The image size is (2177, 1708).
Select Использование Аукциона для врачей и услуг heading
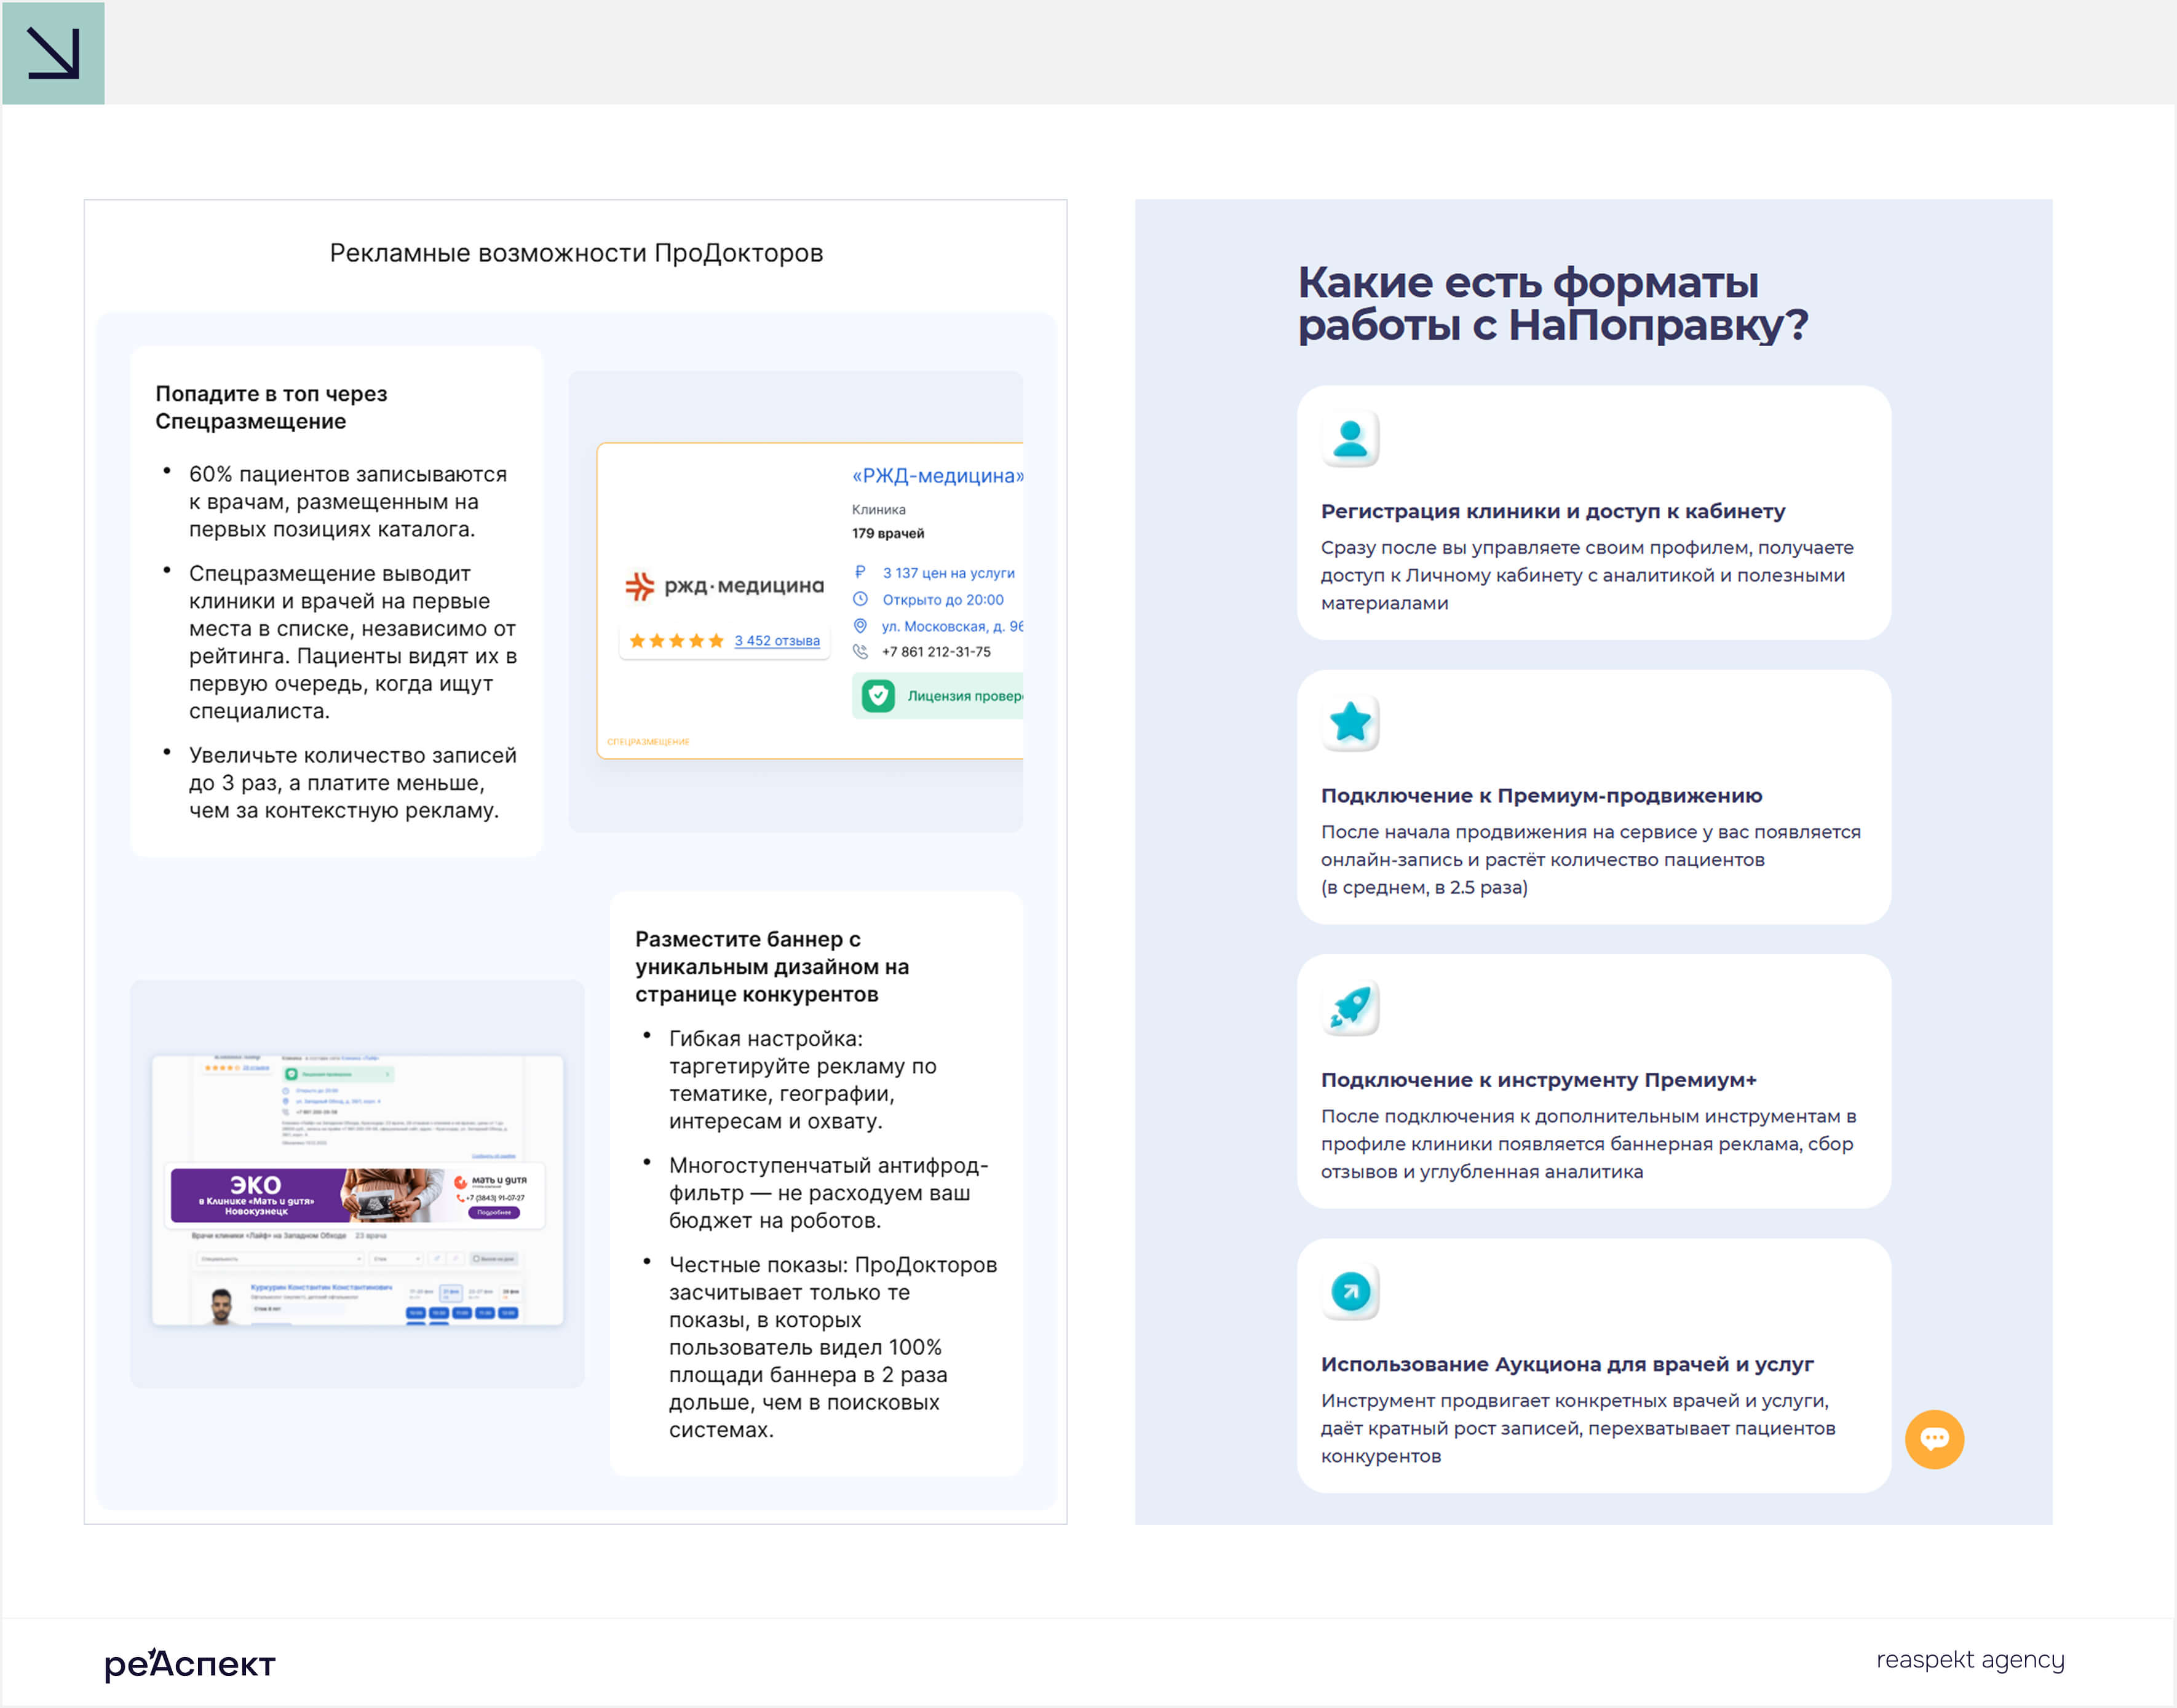pos(1567,1364)
